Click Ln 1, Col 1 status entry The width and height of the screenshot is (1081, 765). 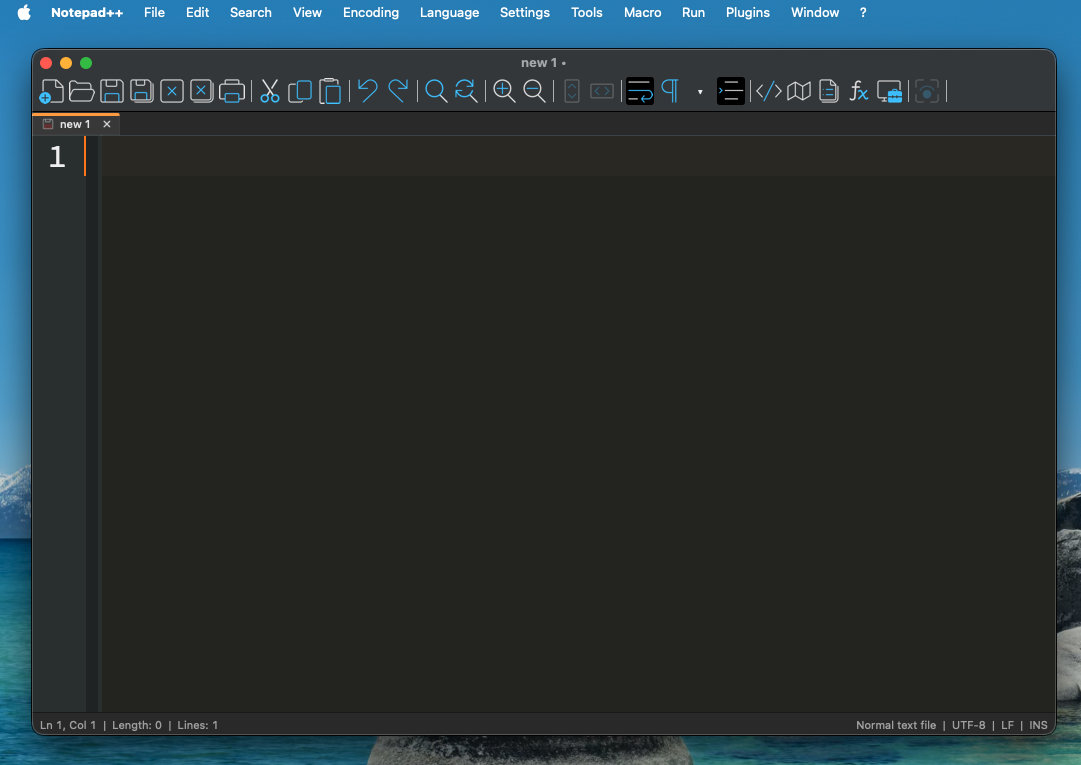point(68,725)
